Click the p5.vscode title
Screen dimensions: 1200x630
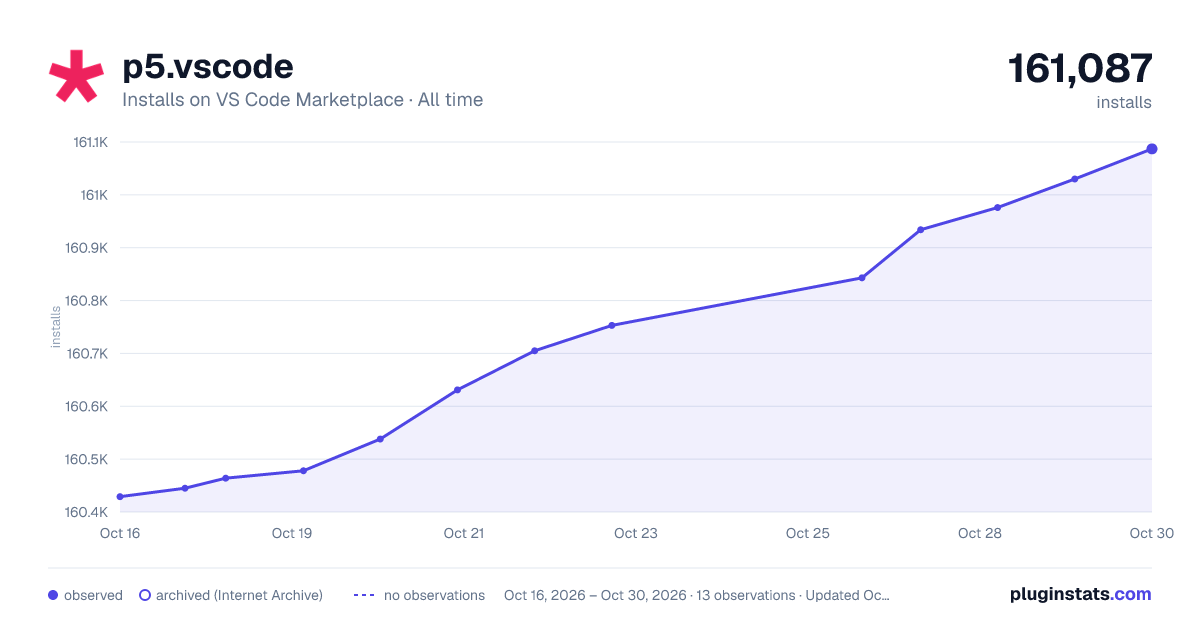(208, 66)
